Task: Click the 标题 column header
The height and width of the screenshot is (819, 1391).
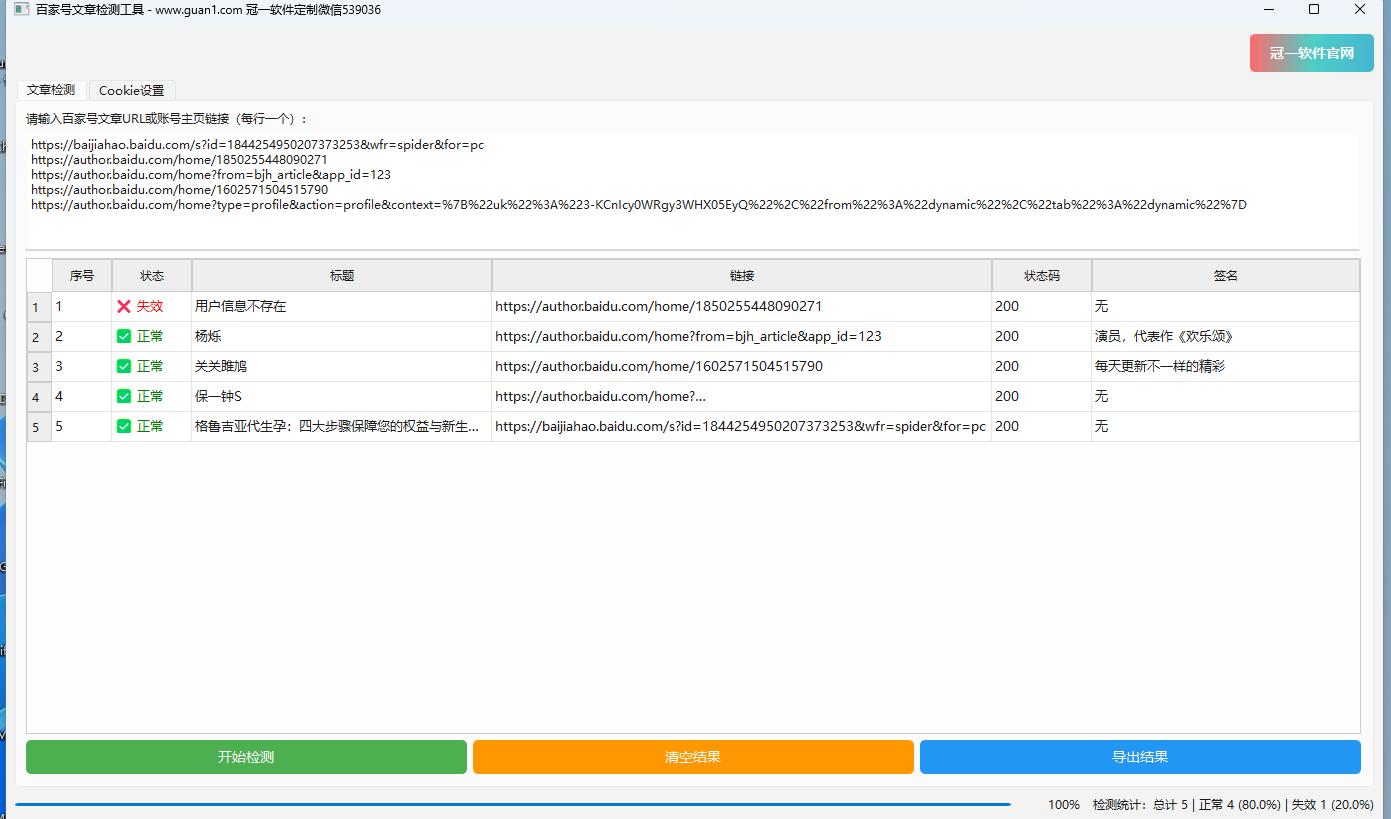Action: pos(341,276)
